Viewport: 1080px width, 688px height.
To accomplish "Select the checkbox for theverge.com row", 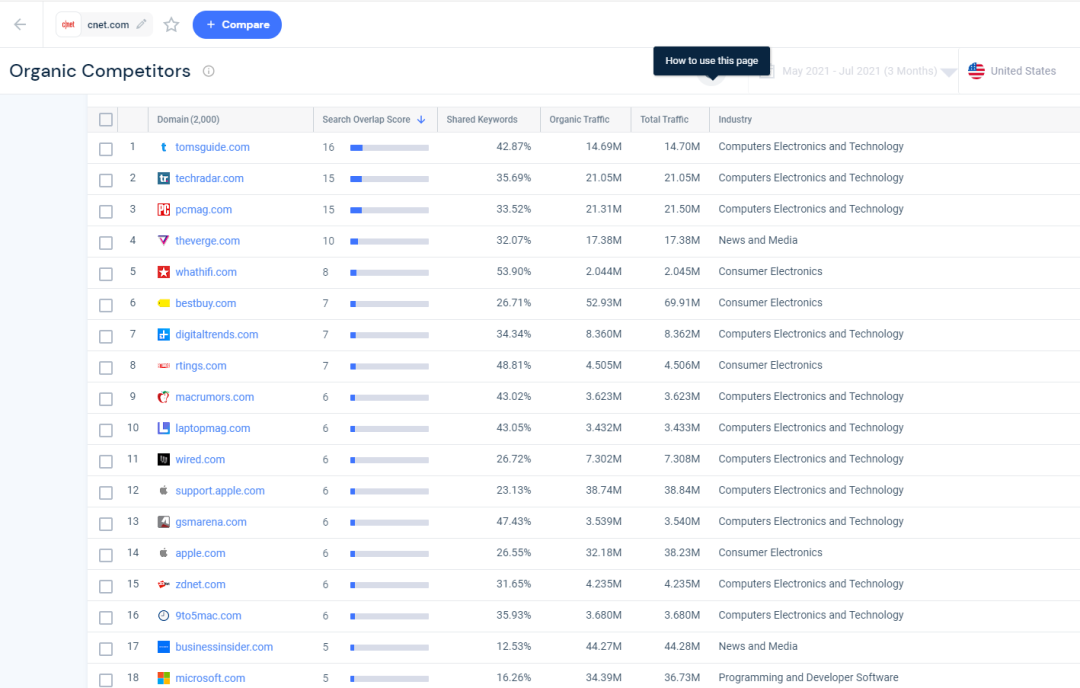I will (x=106, y=242).
